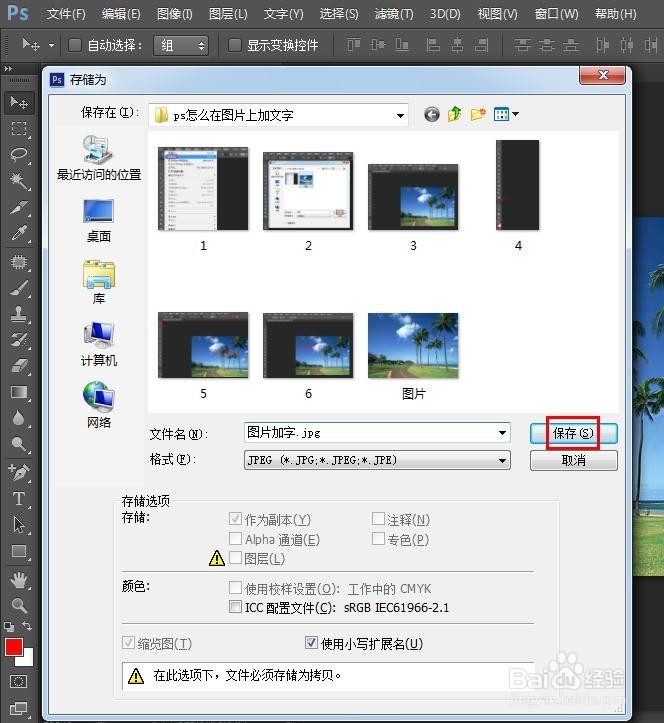Open Network (网络) location
The width and height of the screenshot is (664, 723).
tap(99, 406)
